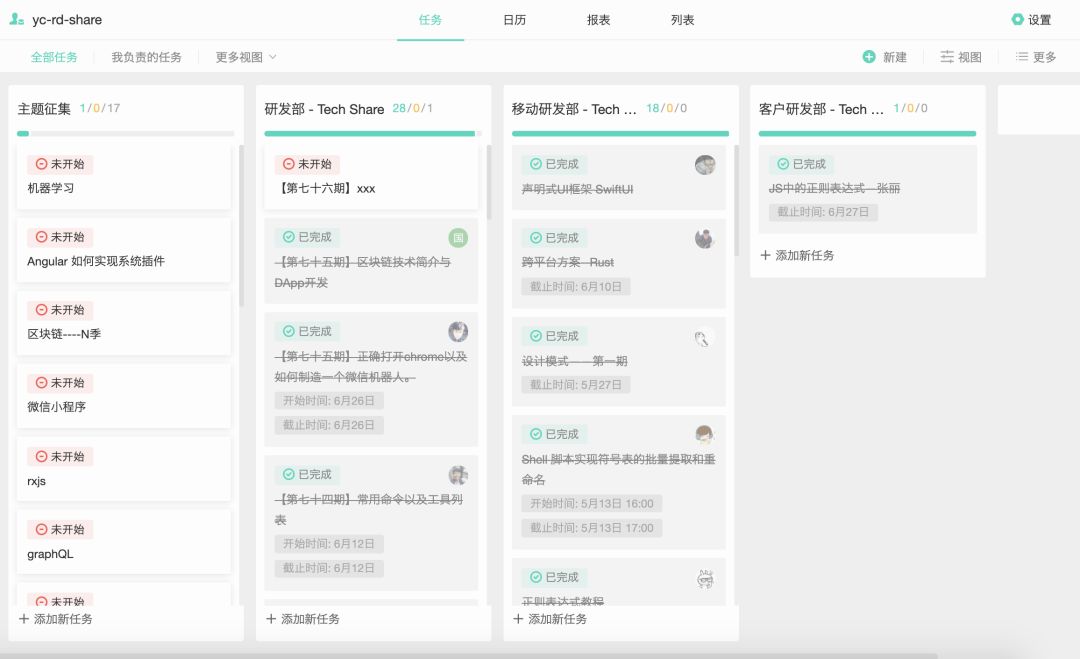
Task: Click 研发部 column vertical scrollbar
Action: click(x=489, y=182)
